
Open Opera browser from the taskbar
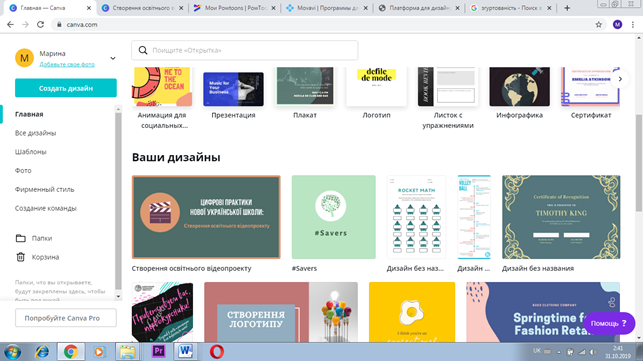coord(217,352)
